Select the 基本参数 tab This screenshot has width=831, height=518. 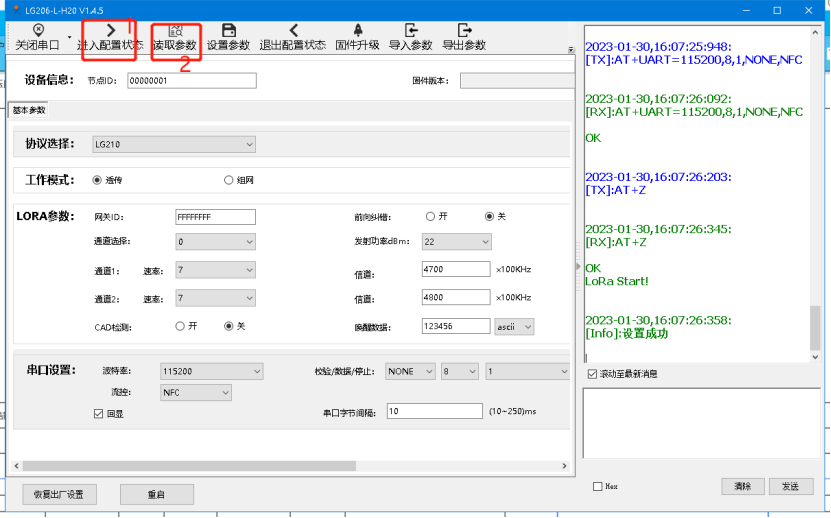pos(29,110)
